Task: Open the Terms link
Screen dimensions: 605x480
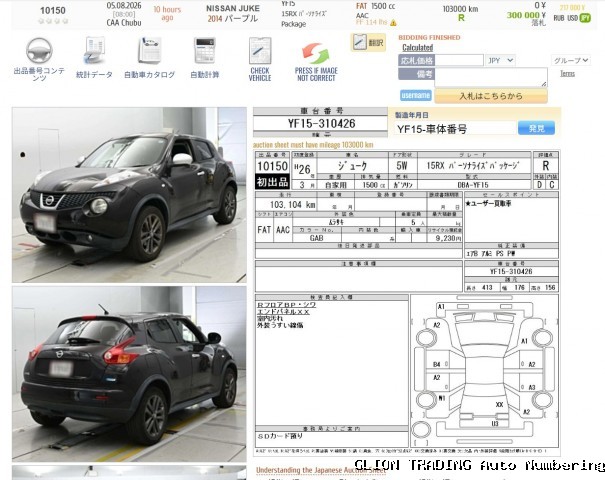Action: point(567,74)
